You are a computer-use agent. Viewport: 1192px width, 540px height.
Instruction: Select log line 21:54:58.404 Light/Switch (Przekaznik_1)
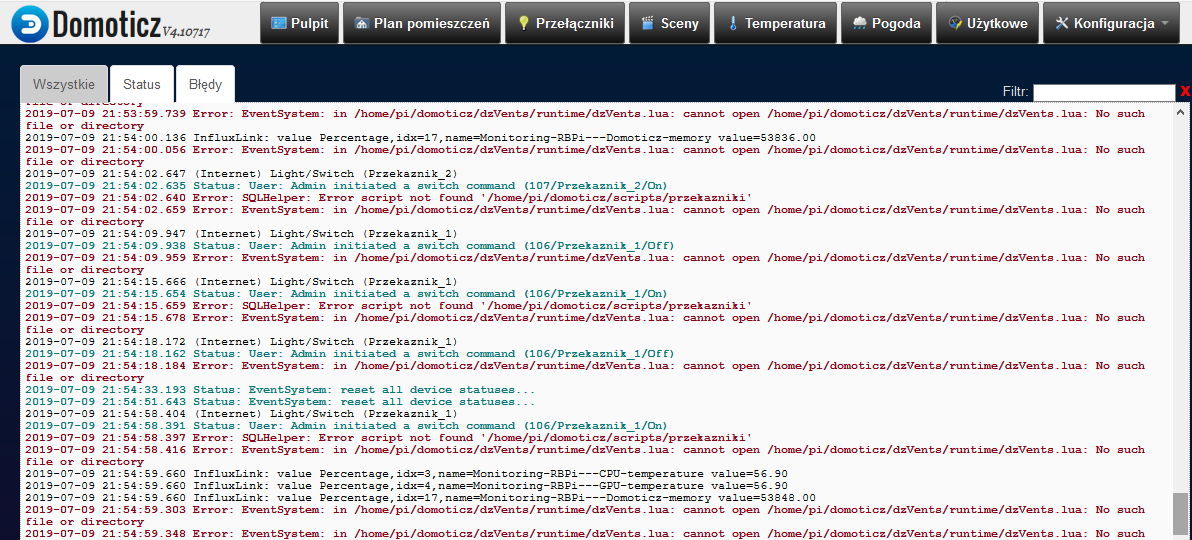click(x=242, y=414)
